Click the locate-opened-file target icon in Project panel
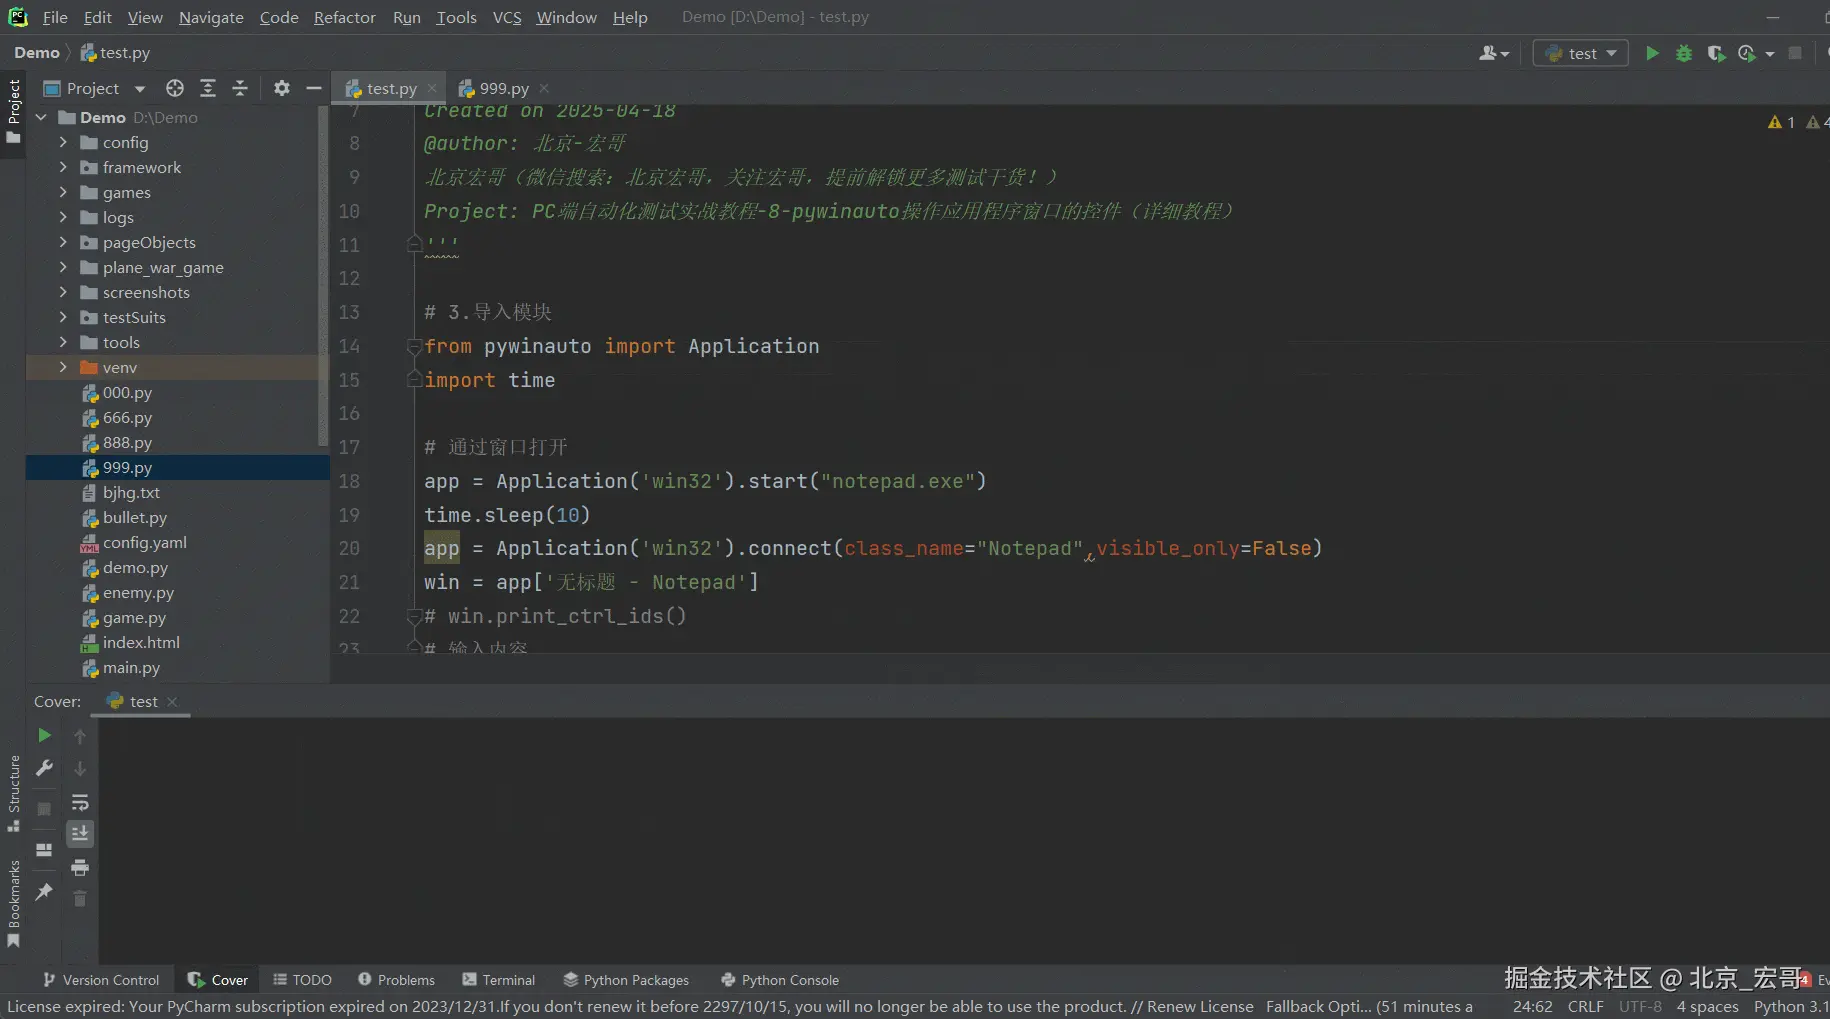The height and width of the screenshot is (1019, 1830). click(175, 88)
